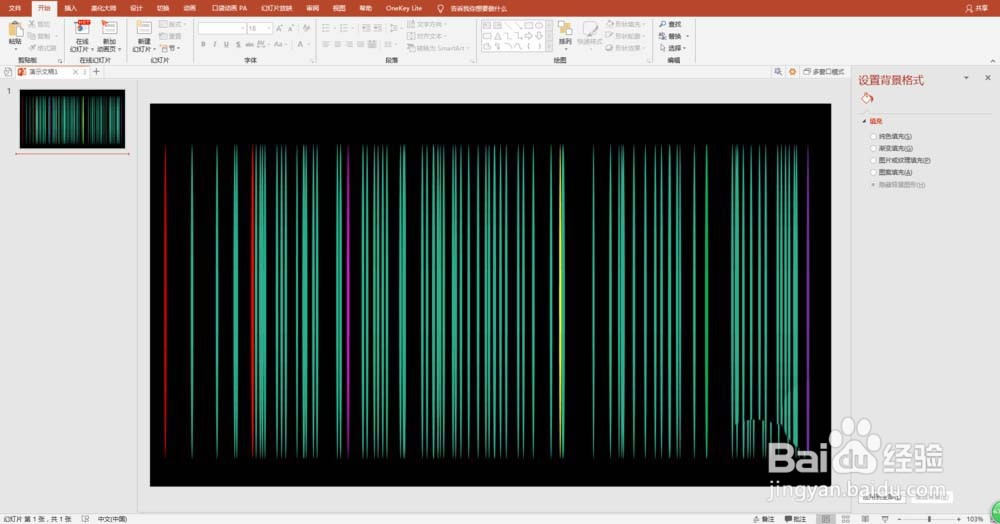Open the font size dropdown
The width and height of the screenshot is (1000, 524).
coord(268,29)
